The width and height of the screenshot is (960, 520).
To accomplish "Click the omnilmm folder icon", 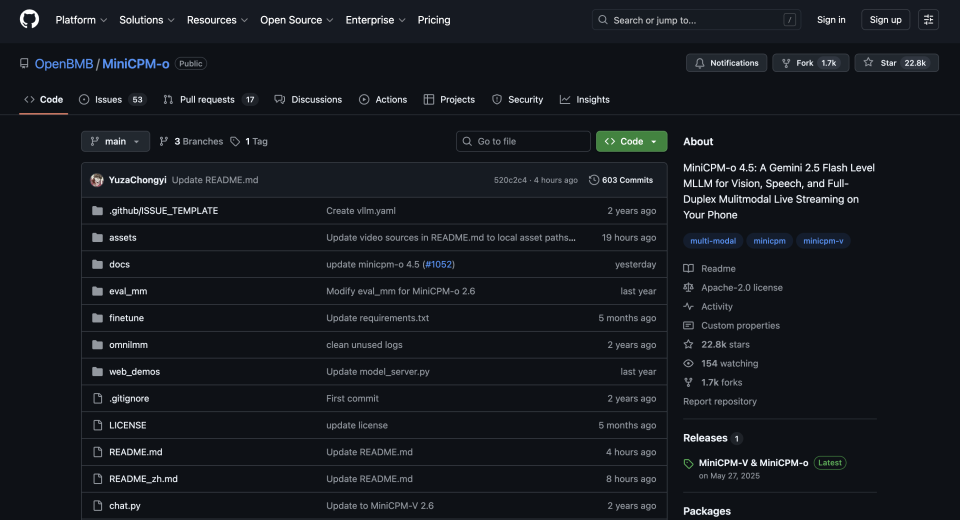I will pyautogui.click(x=97, y=345).
